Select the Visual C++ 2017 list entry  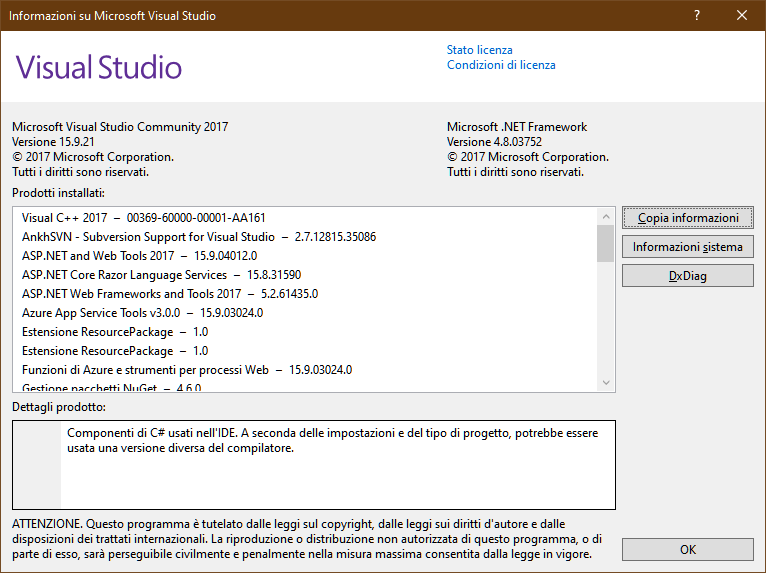click(x=144, y=218)
